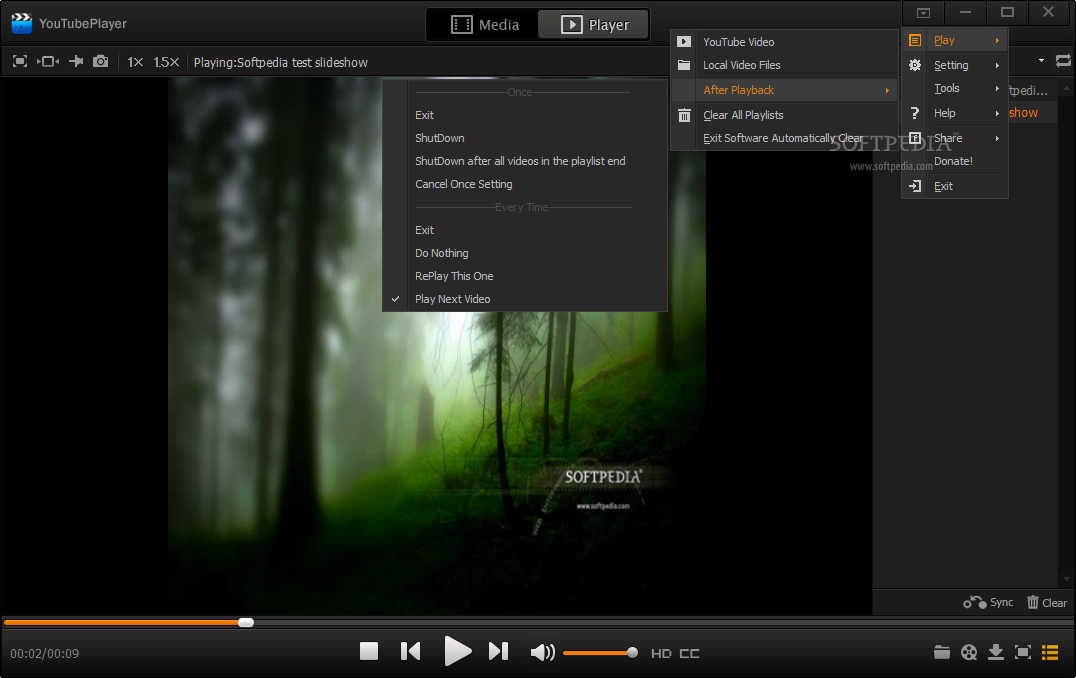Toggle CC closed captions
The width and height of the screenshot is (1076, 678).
[x=690, y=653]
